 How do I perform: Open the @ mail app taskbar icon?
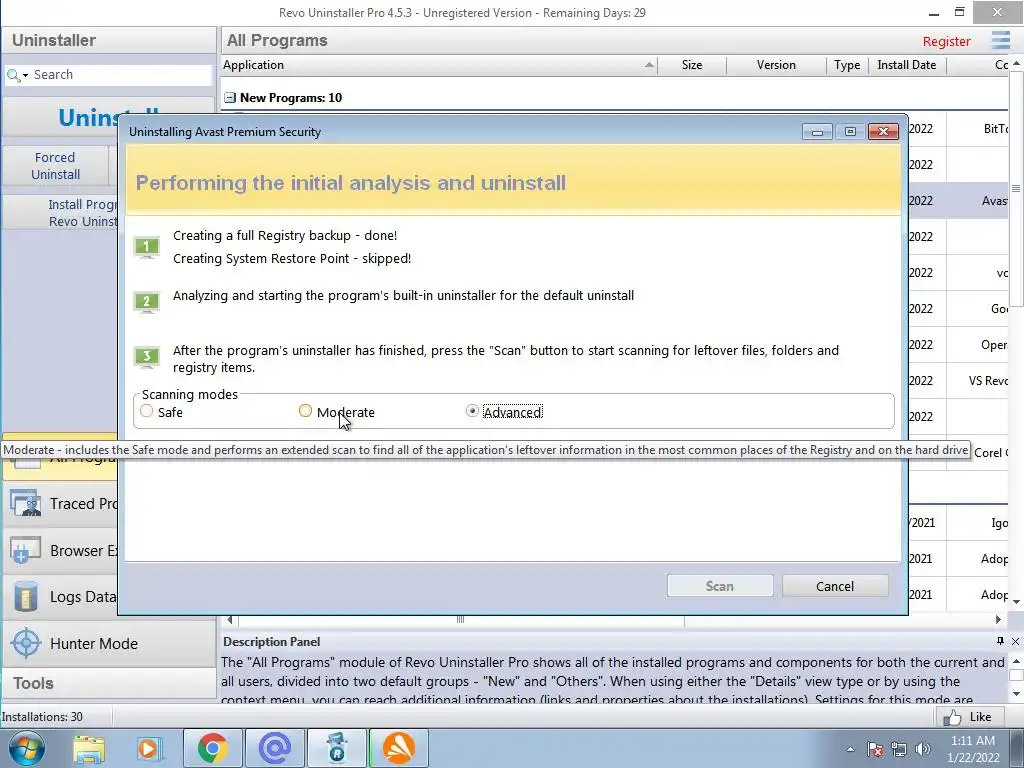275,748
